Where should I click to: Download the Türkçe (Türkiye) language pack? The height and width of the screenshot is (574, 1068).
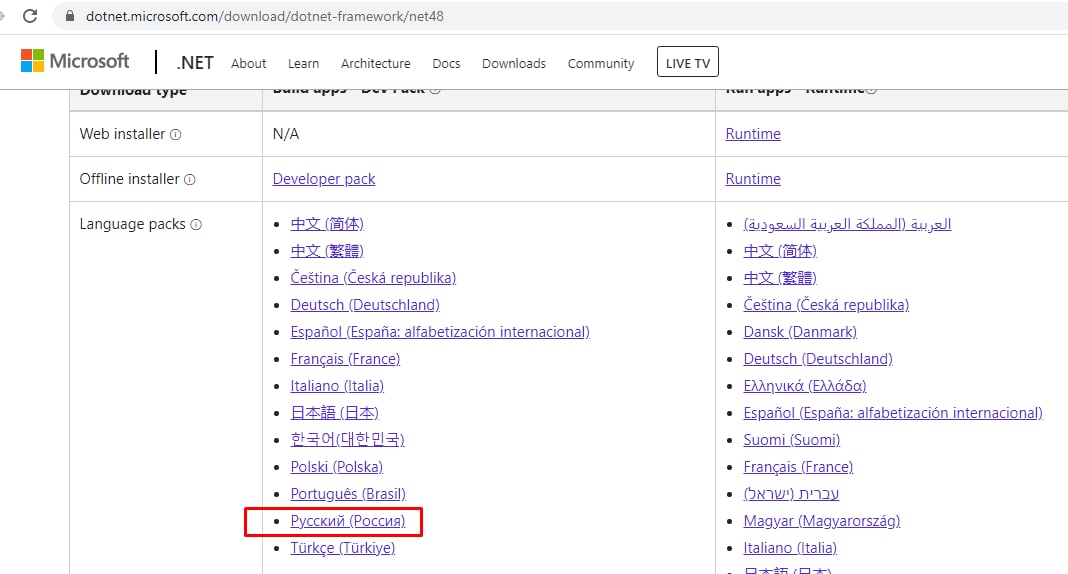(343, 548)
